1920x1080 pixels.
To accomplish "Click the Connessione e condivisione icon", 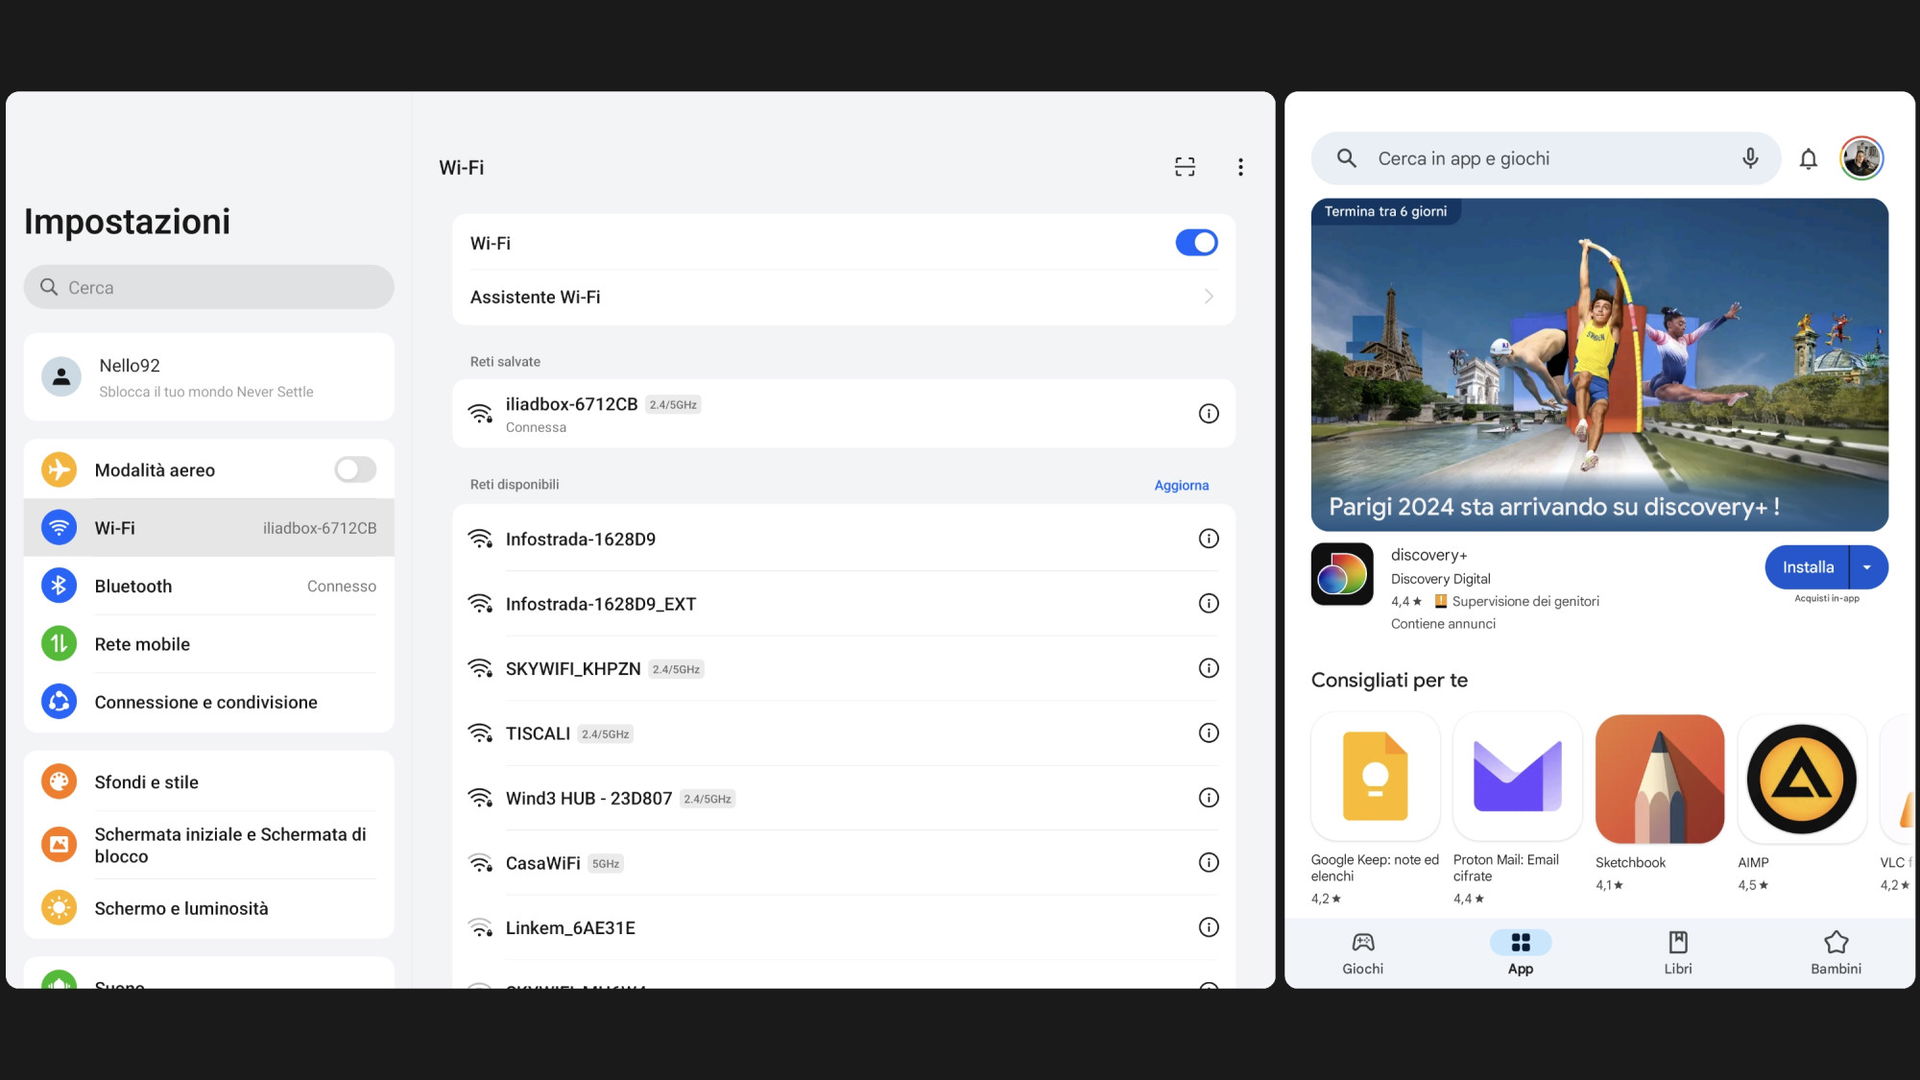I will pos(59,702).
